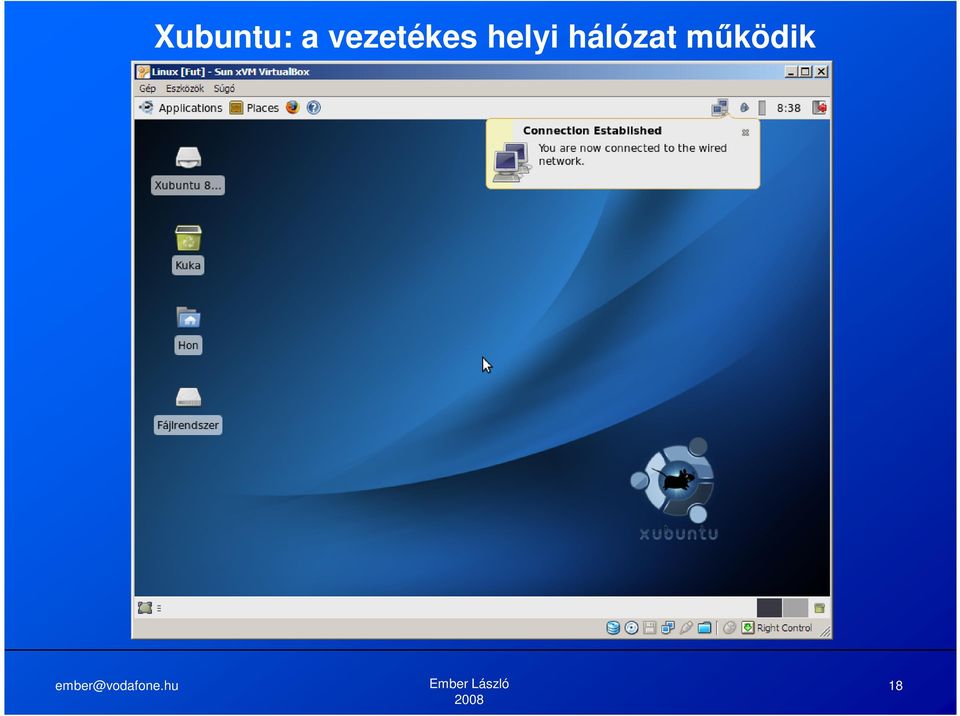Click the network adapters status bar icon
The image size is (960, 716).
coord(668,628)
